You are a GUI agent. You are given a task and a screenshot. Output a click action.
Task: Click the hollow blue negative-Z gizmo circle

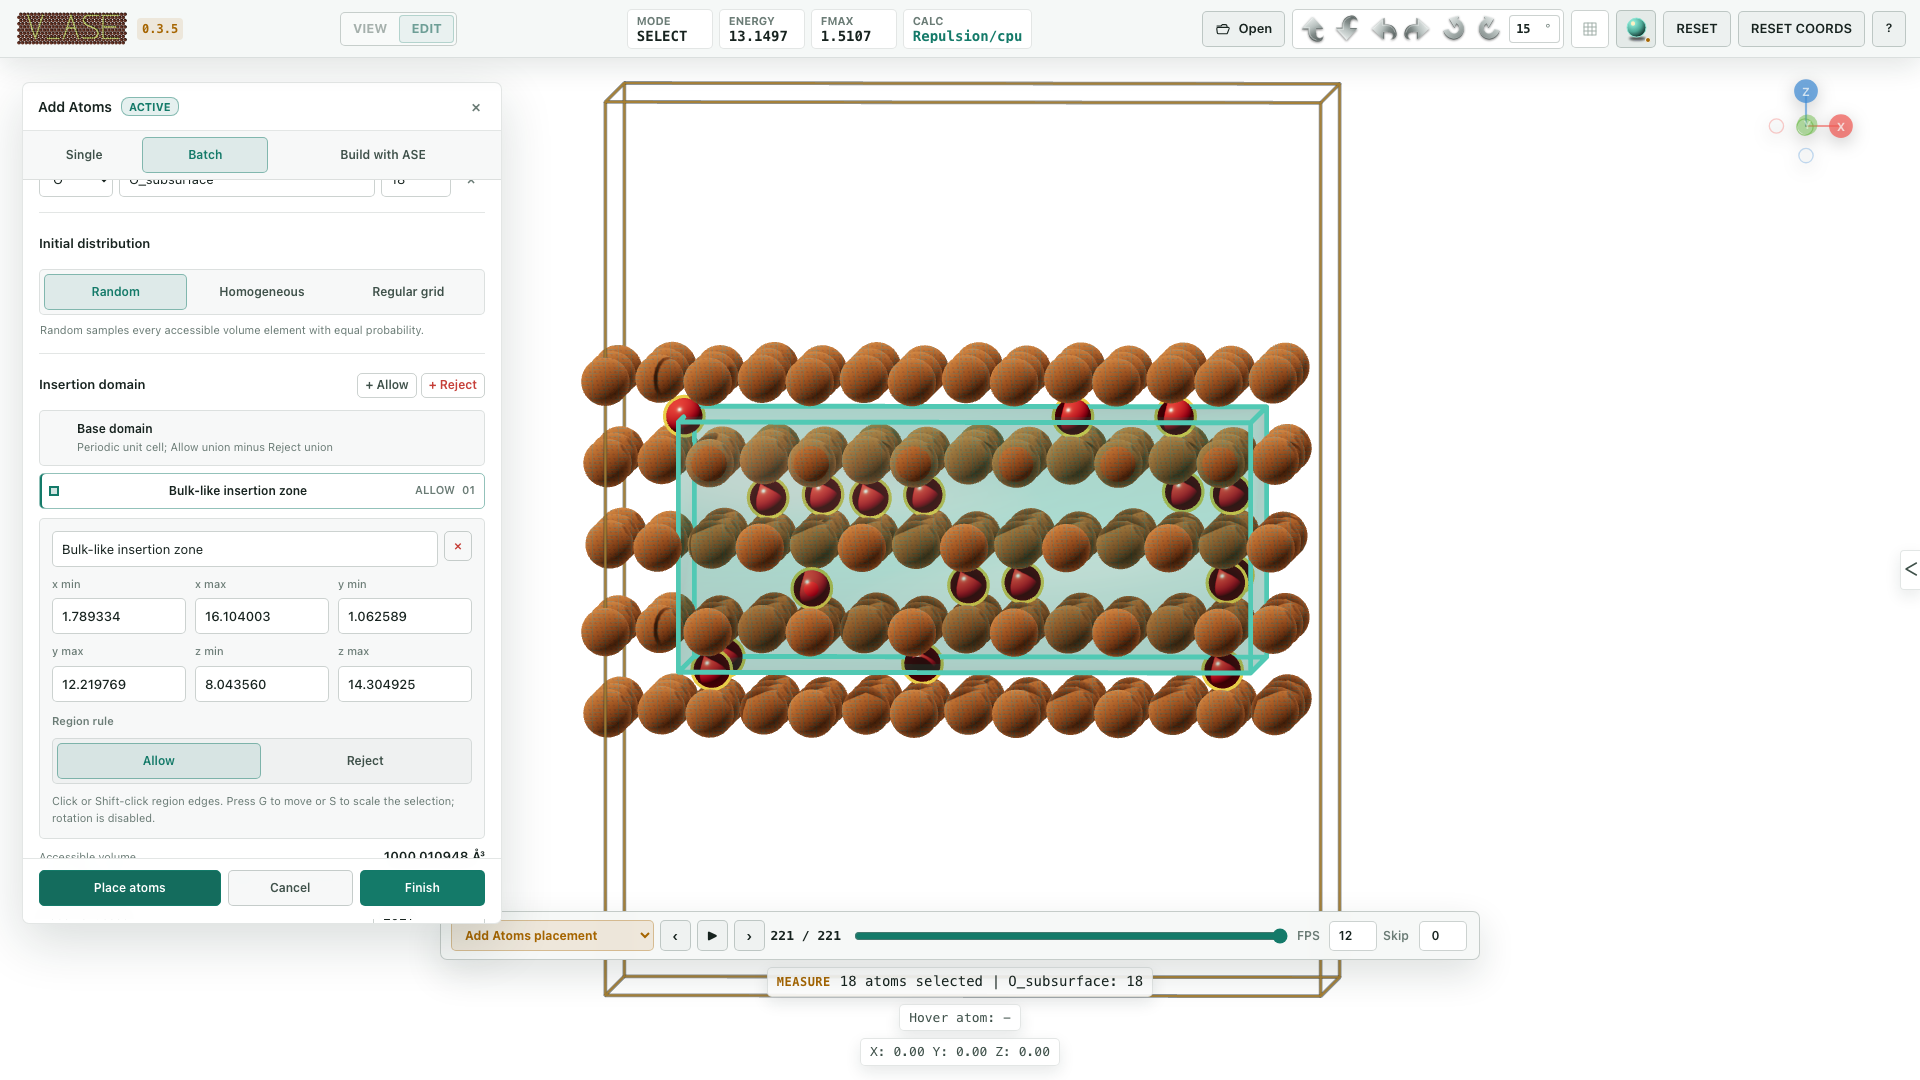click(1806, 156)
